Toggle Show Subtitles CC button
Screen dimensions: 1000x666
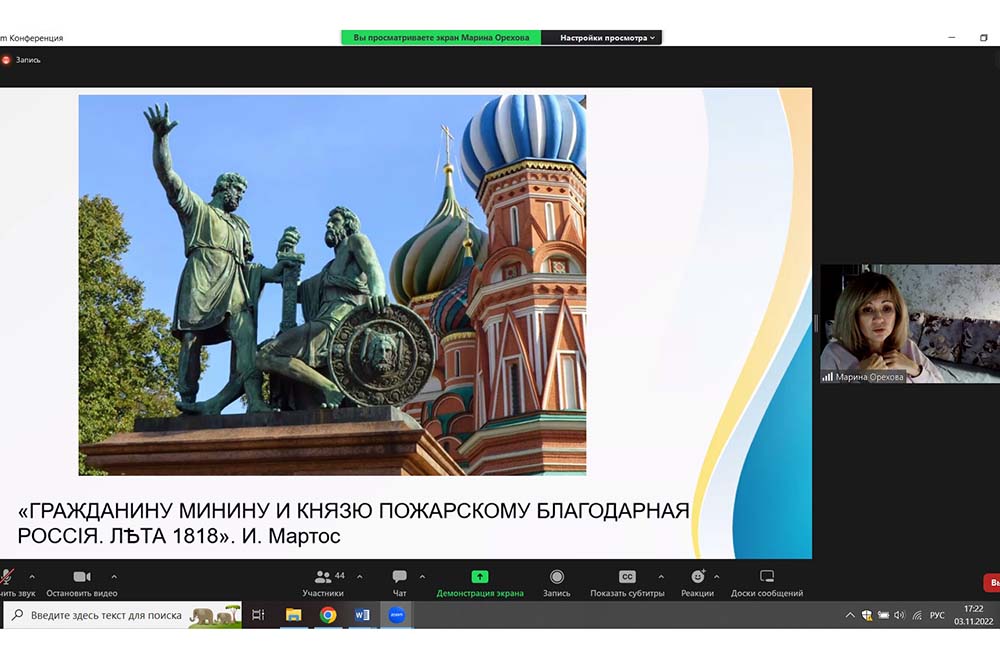[627, 577]
